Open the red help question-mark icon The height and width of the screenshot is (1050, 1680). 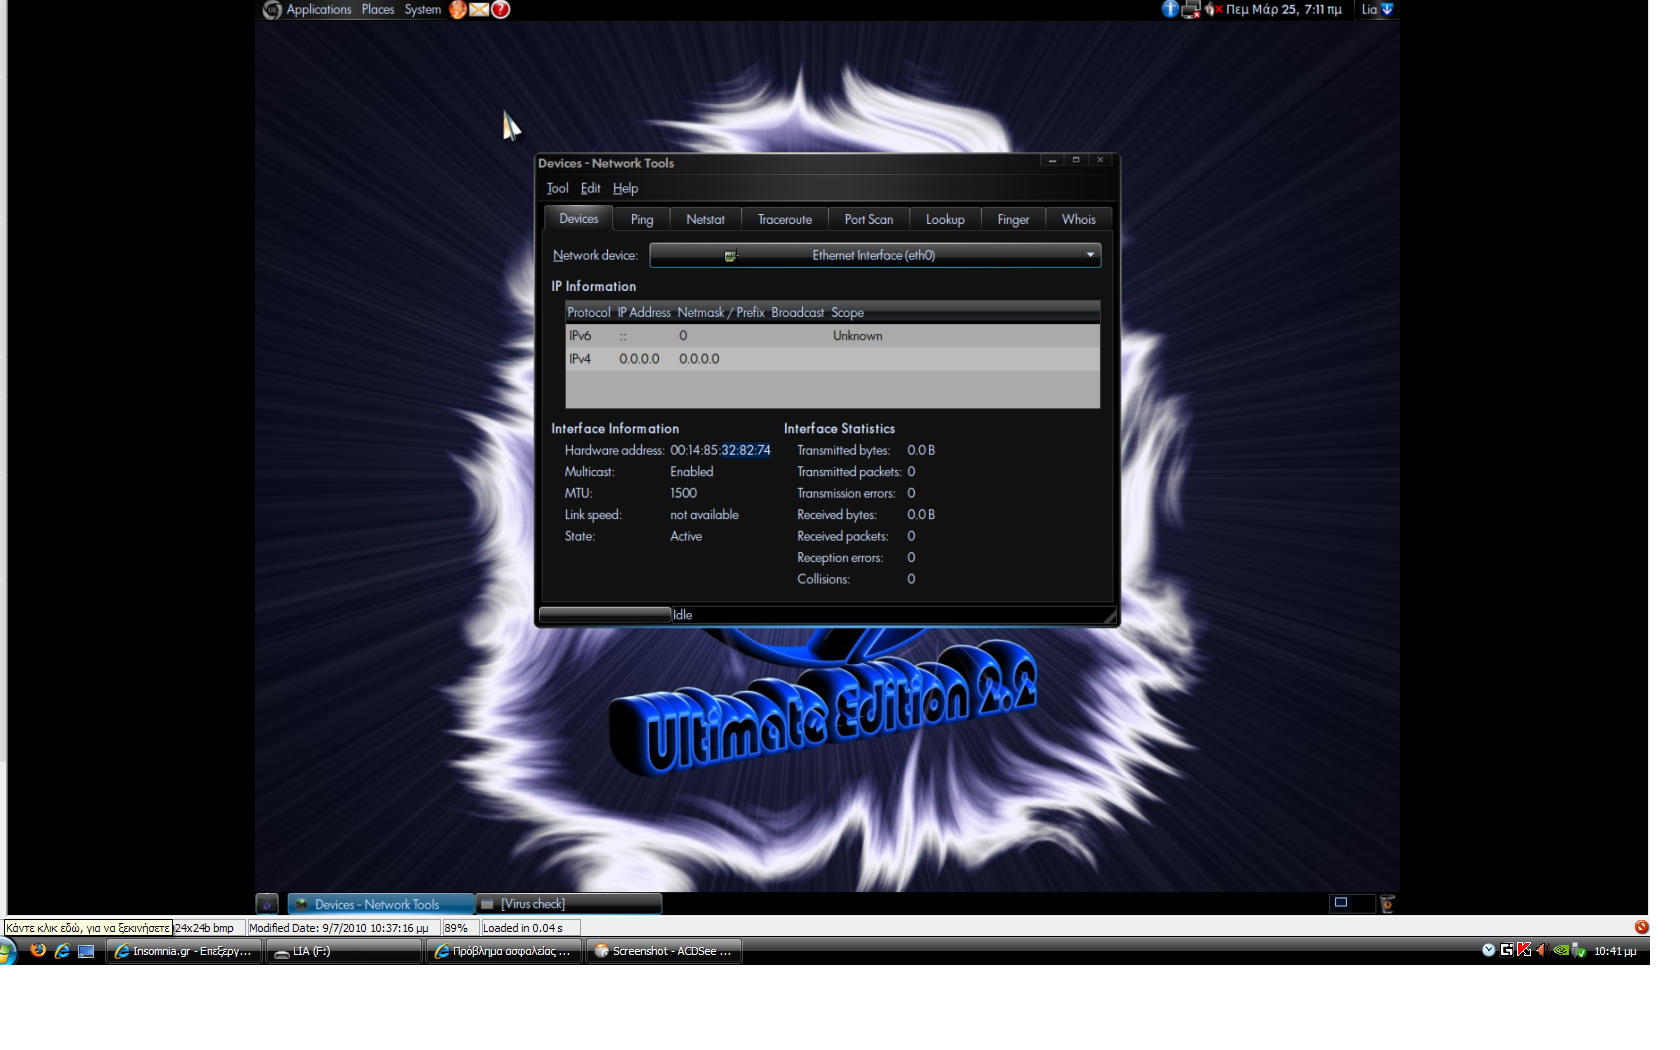(501, 10)
